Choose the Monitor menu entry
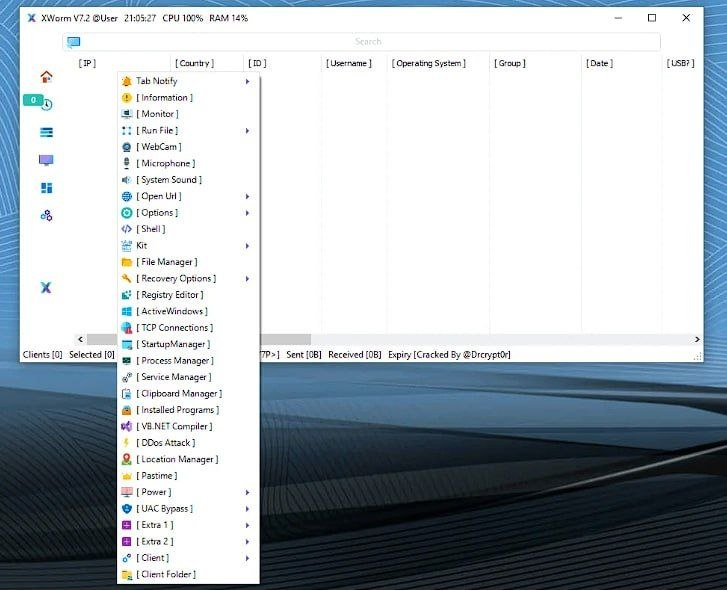 click(188, 114)
